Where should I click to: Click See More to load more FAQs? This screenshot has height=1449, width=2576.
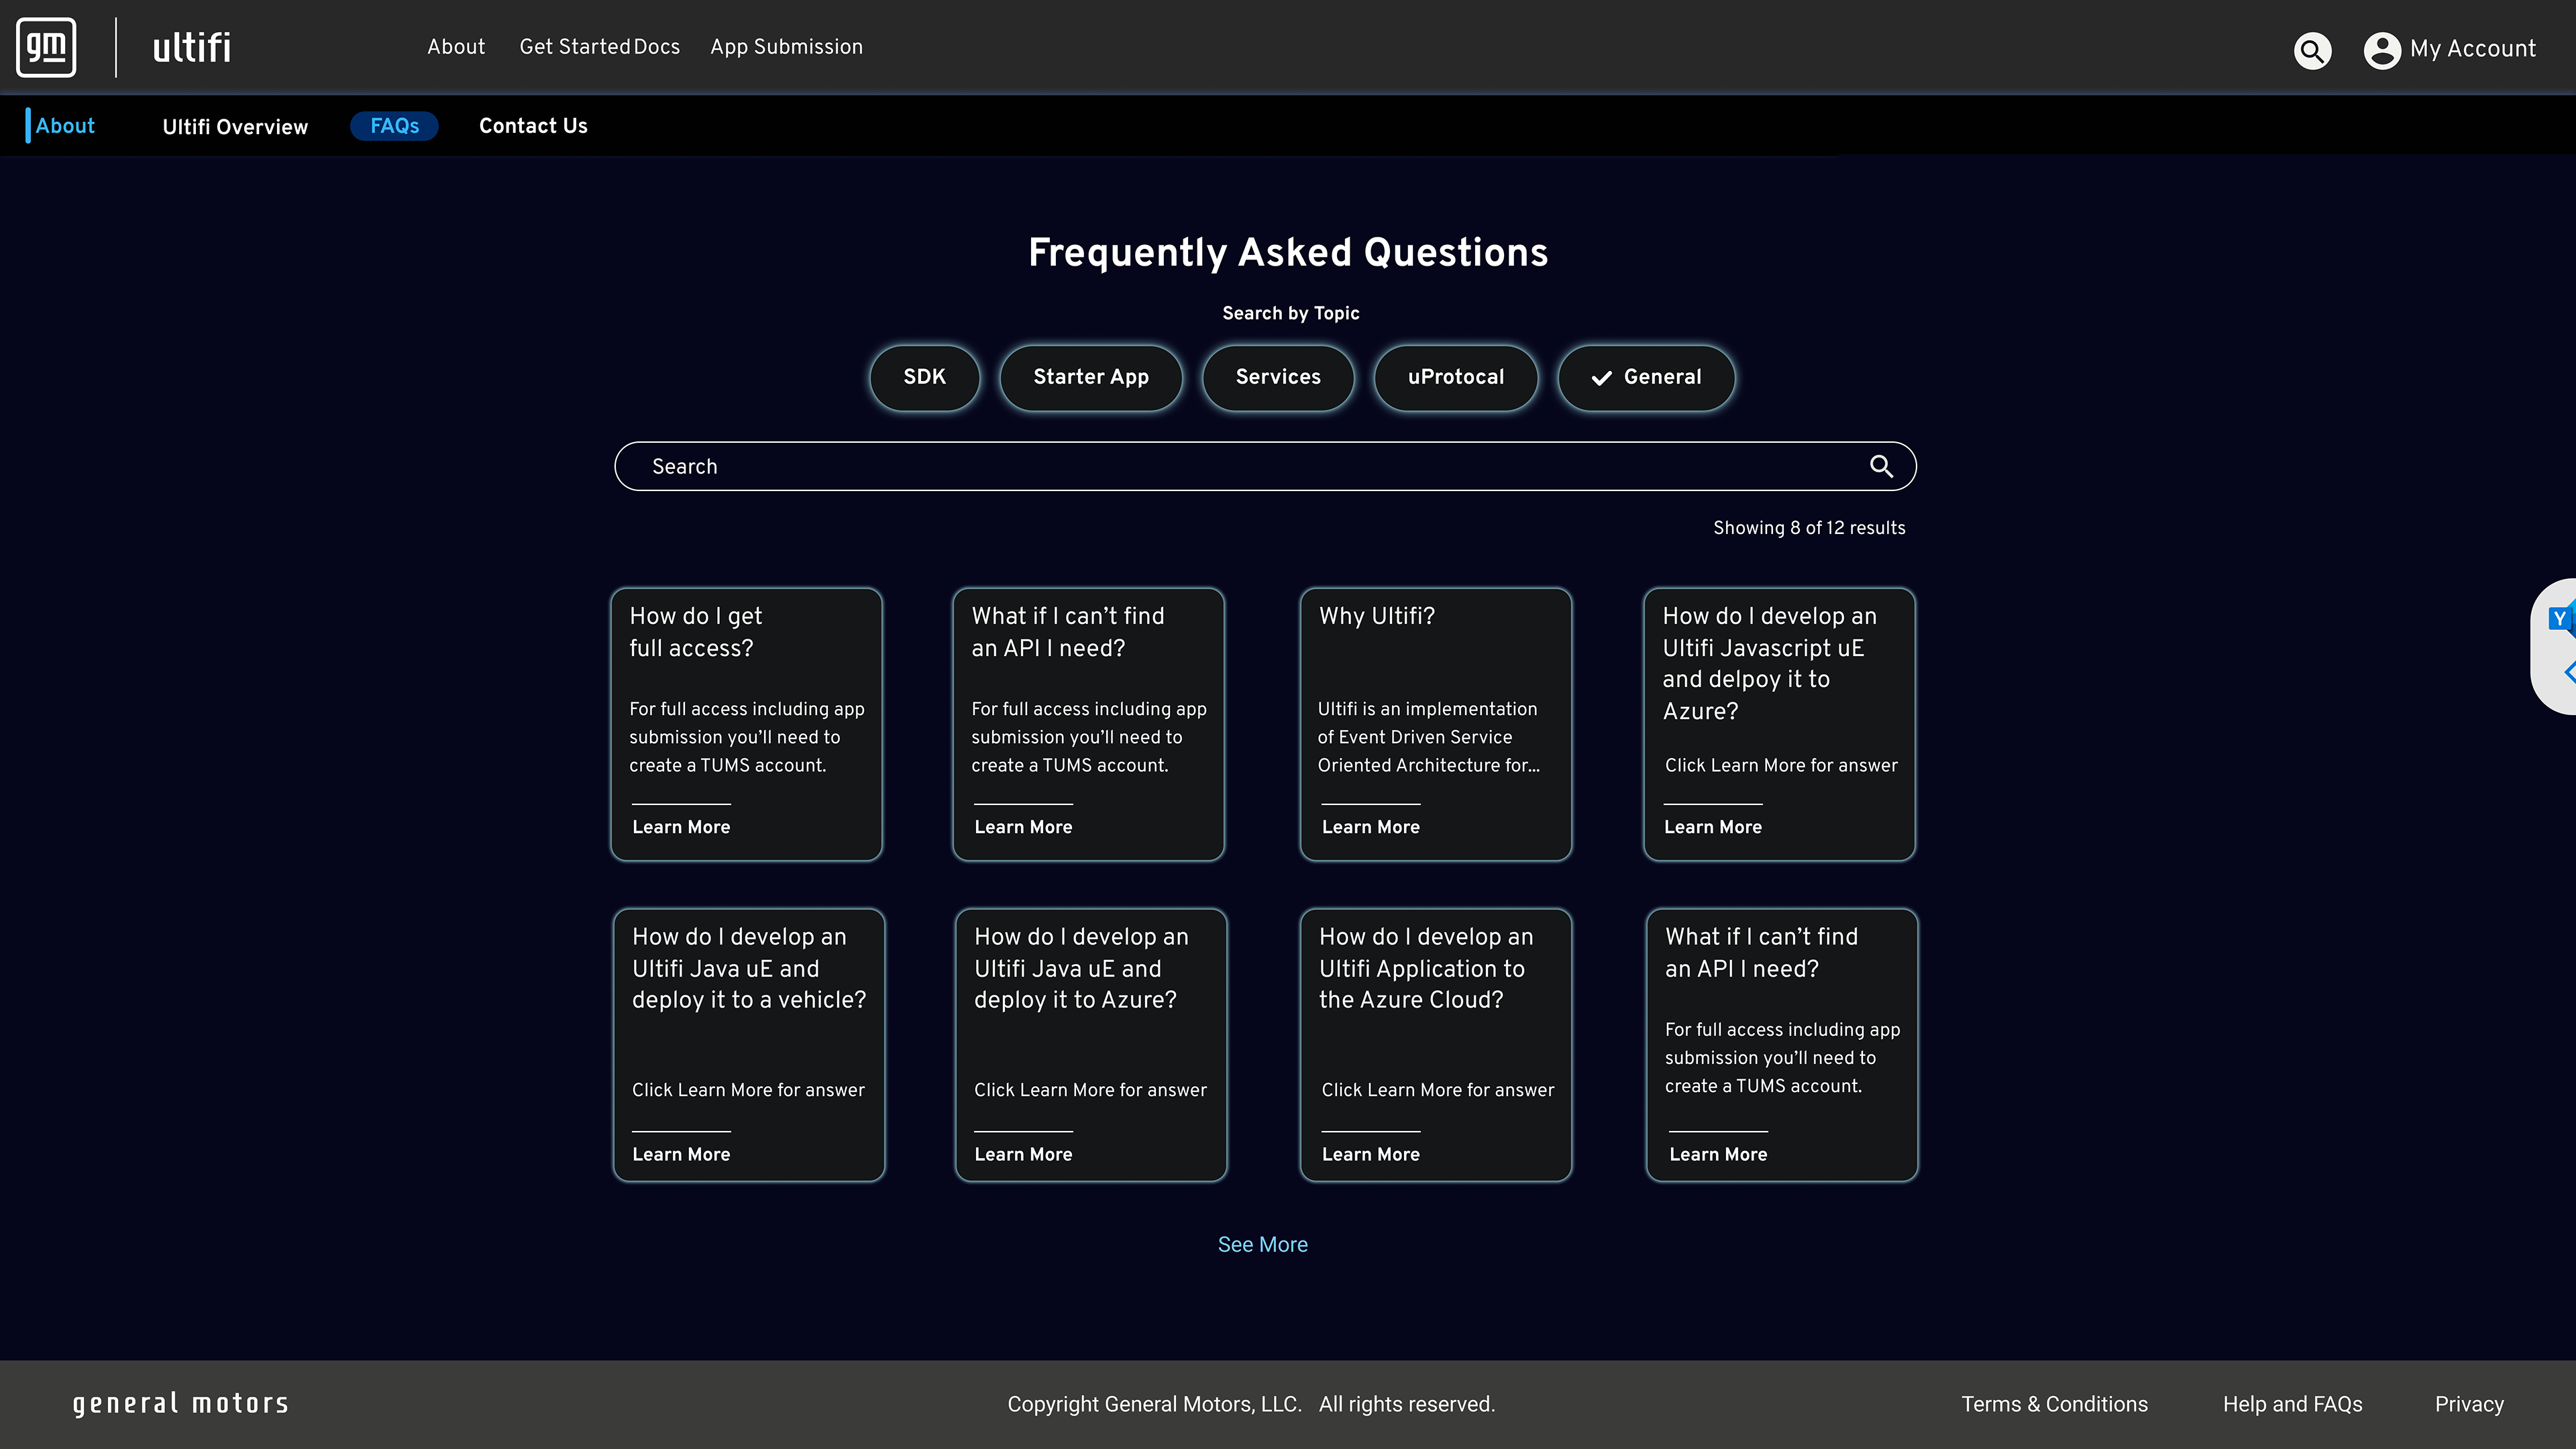pyautogui.click(x=1262, y=1244)
